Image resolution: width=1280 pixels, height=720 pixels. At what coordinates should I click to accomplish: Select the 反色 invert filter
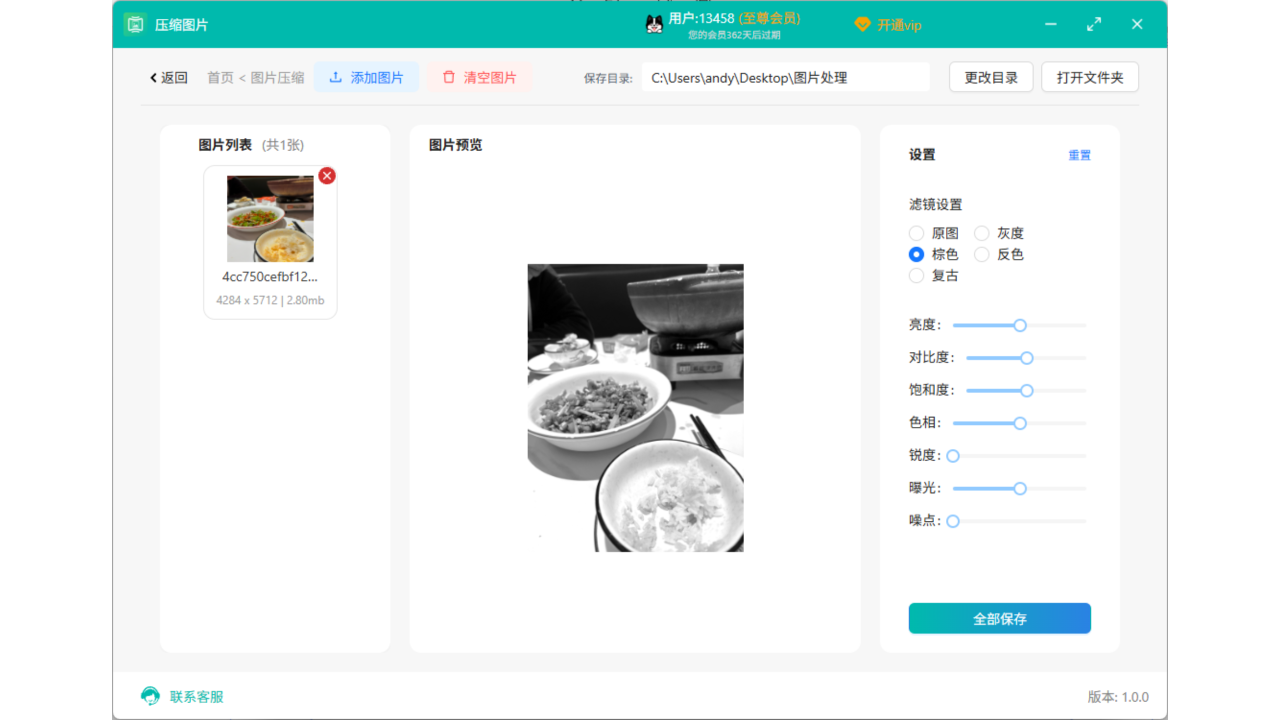[983, 254]
